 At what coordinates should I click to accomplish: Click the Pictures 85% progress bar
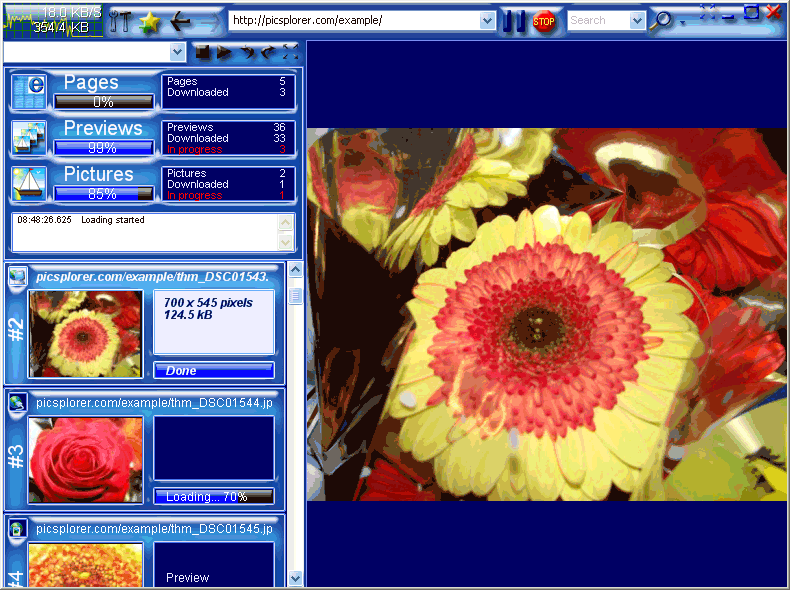pyautogui.click(x=104, y=194)
